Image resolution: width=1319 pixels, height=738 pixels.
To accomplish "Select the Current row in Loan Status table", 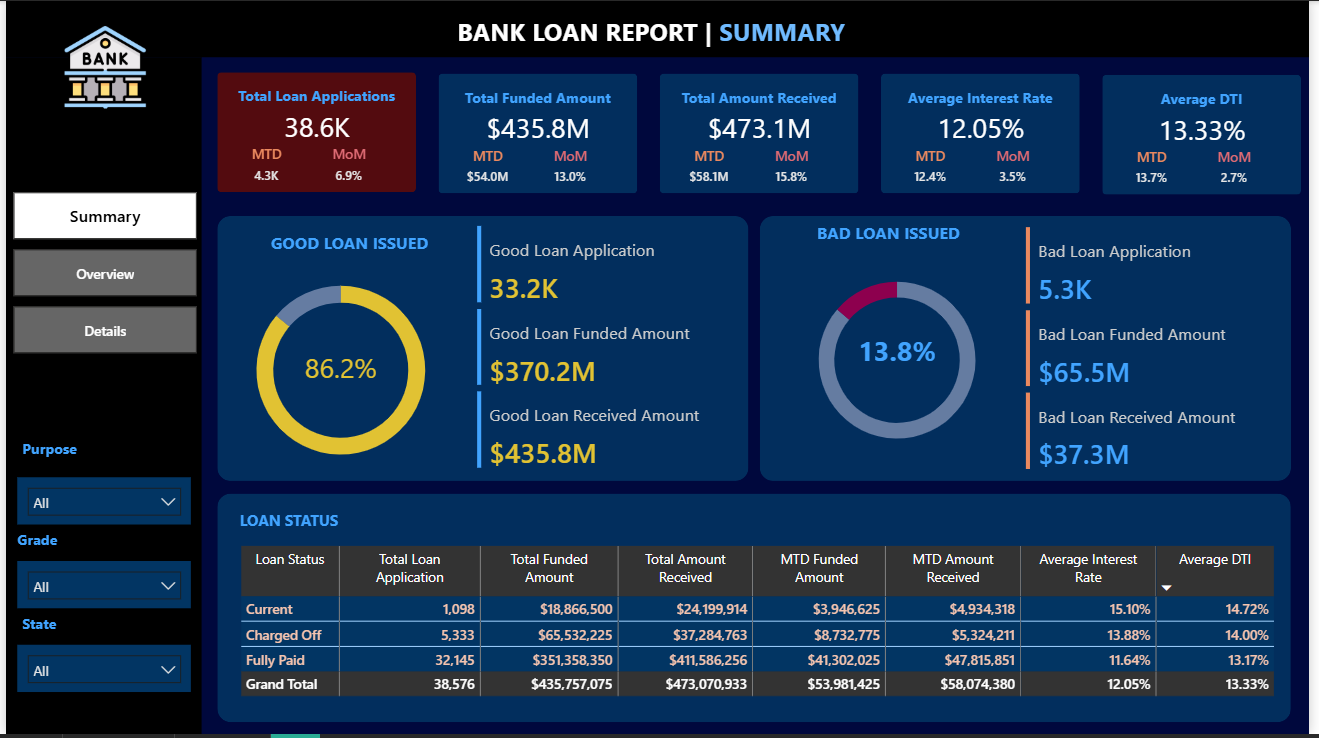I will pyautogui.click(x=290, y=609).
